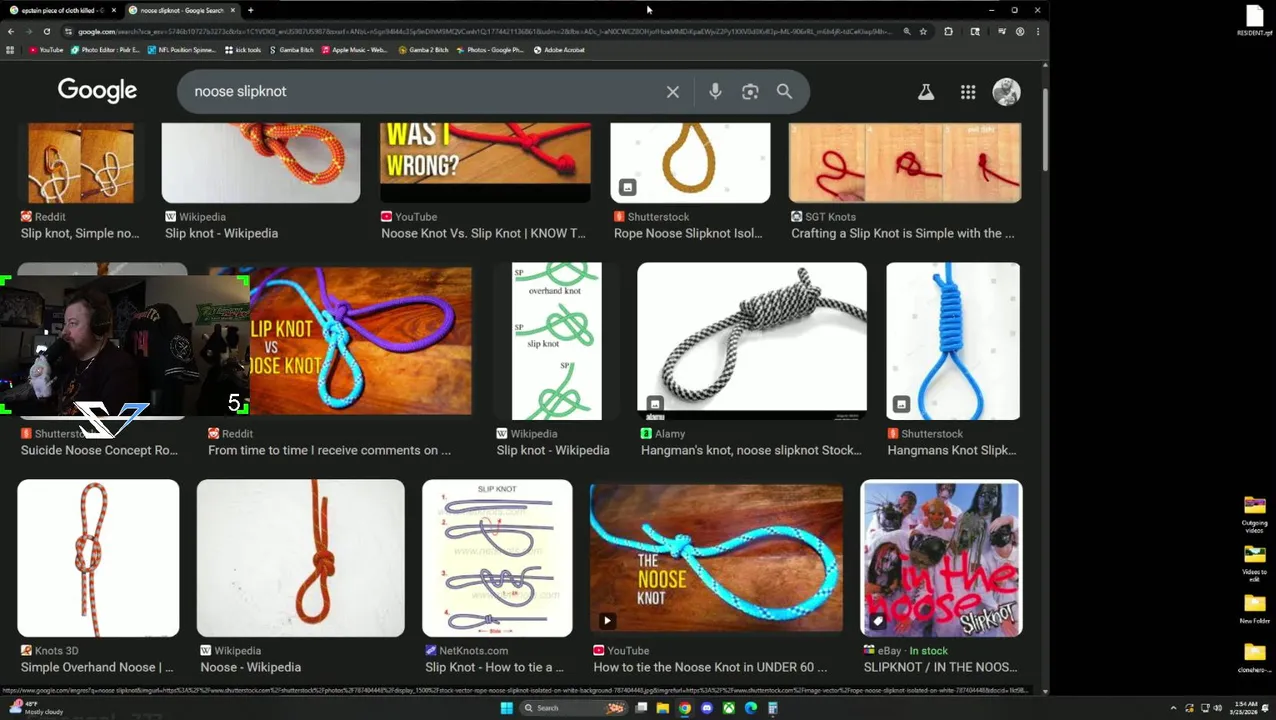Open Discord from taskbar

pos(707,708)
